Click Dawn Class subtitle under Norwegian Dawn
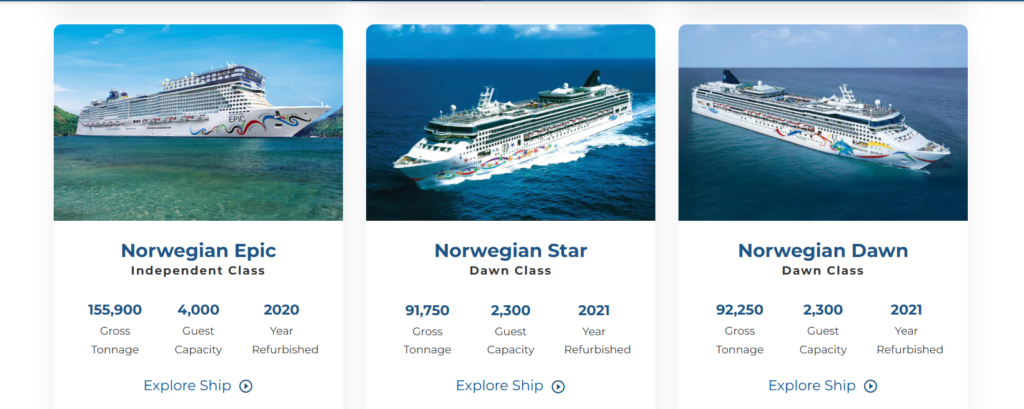Viewport: 1024px width, 409px height. point(823,271)
